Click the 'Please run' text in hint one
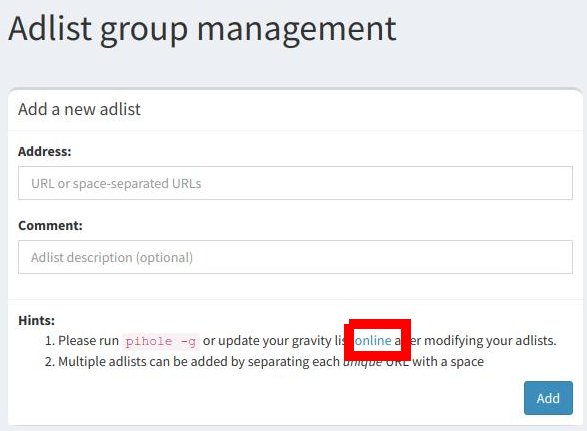The image size is (587, 431). click(x=88, y=340)
